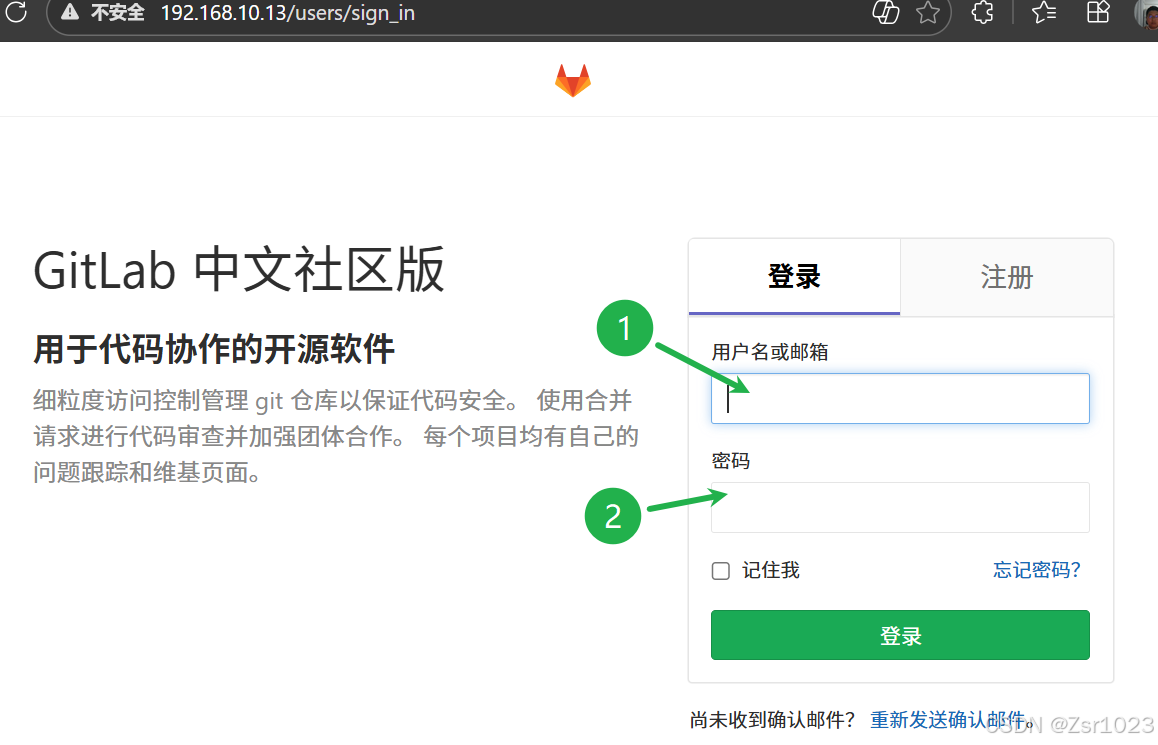Click the not-secure warning triangle icon
The height and width of the screenshot is (745, 1158).
point(70,12)
